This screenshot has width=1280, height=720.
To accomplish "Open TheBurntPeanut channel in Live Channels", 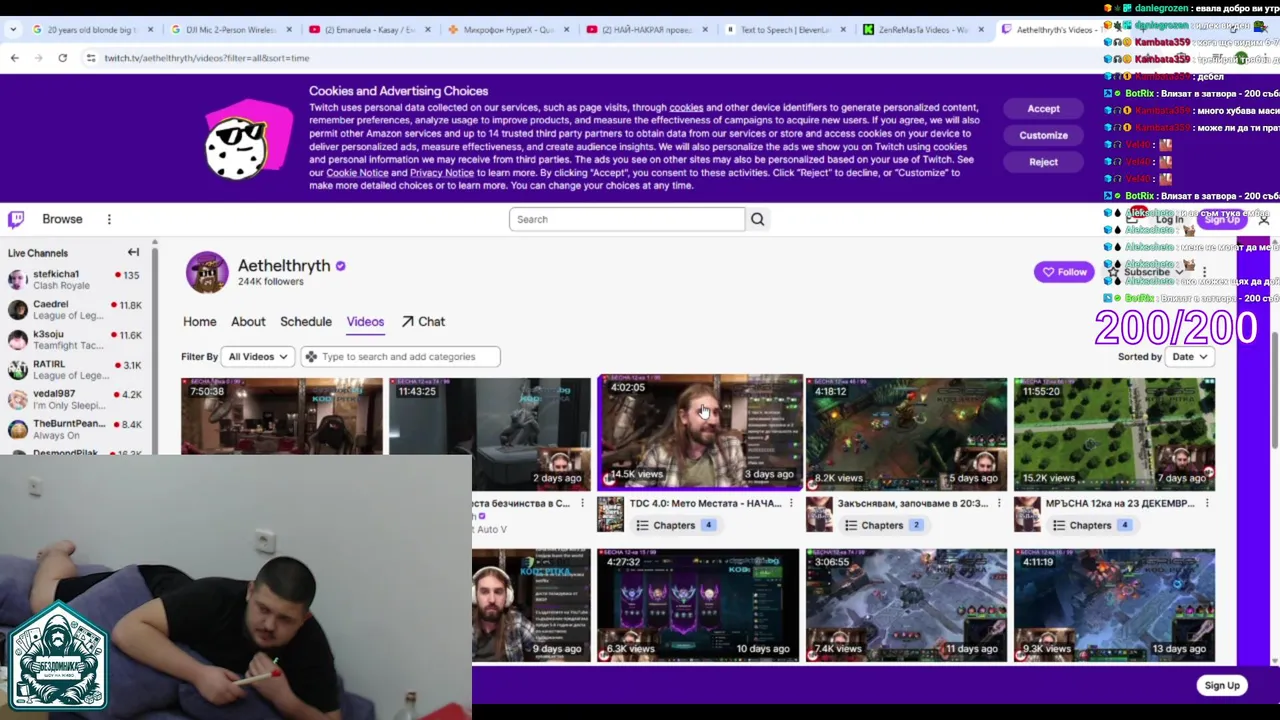I will point(76,430).
